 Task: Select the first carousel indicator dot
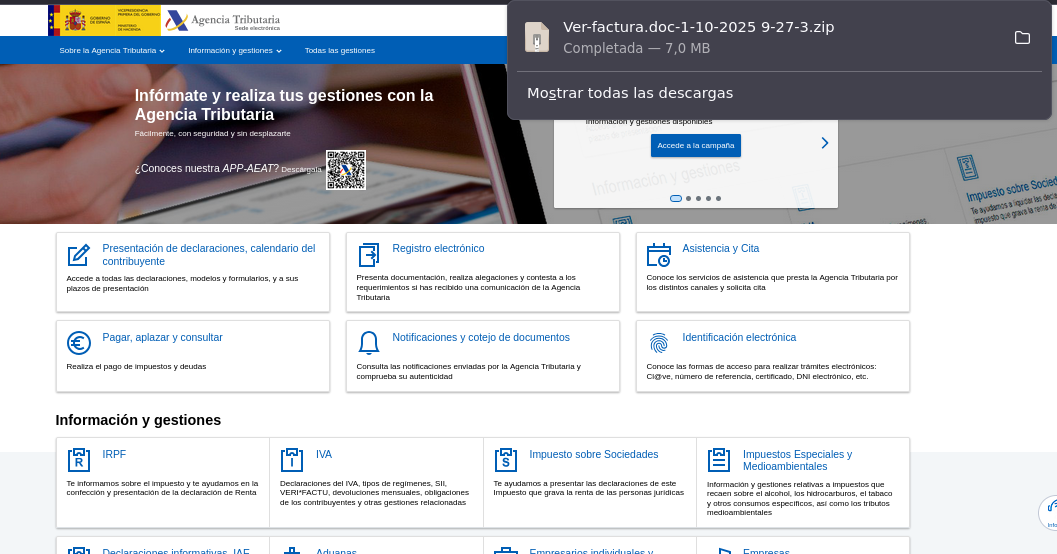coord(676,198)
